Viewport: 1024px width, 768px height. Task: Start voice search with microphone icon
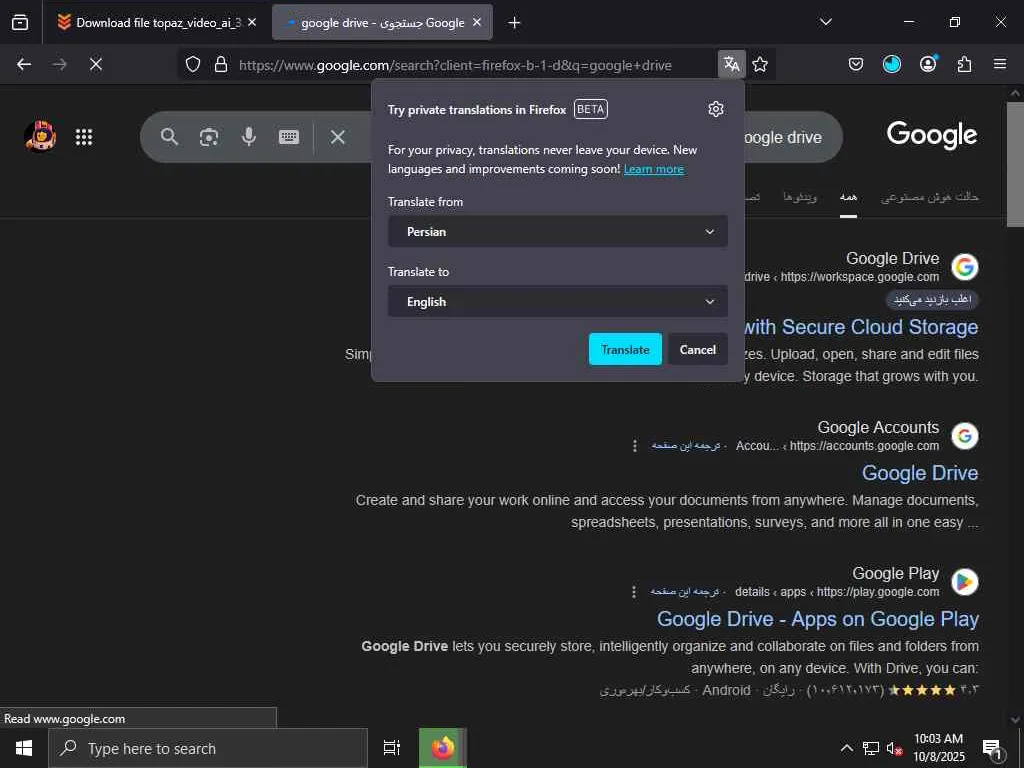[x=249, y=136]
